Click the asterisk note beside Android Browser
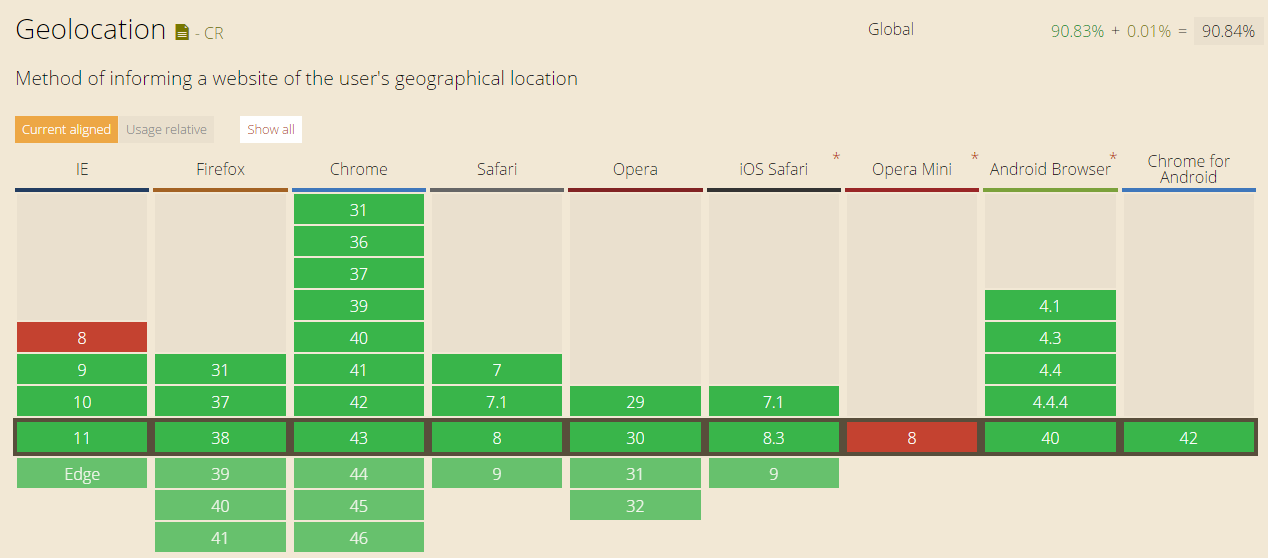Viewport: 1268px width, 558px height. [1113, 158]
